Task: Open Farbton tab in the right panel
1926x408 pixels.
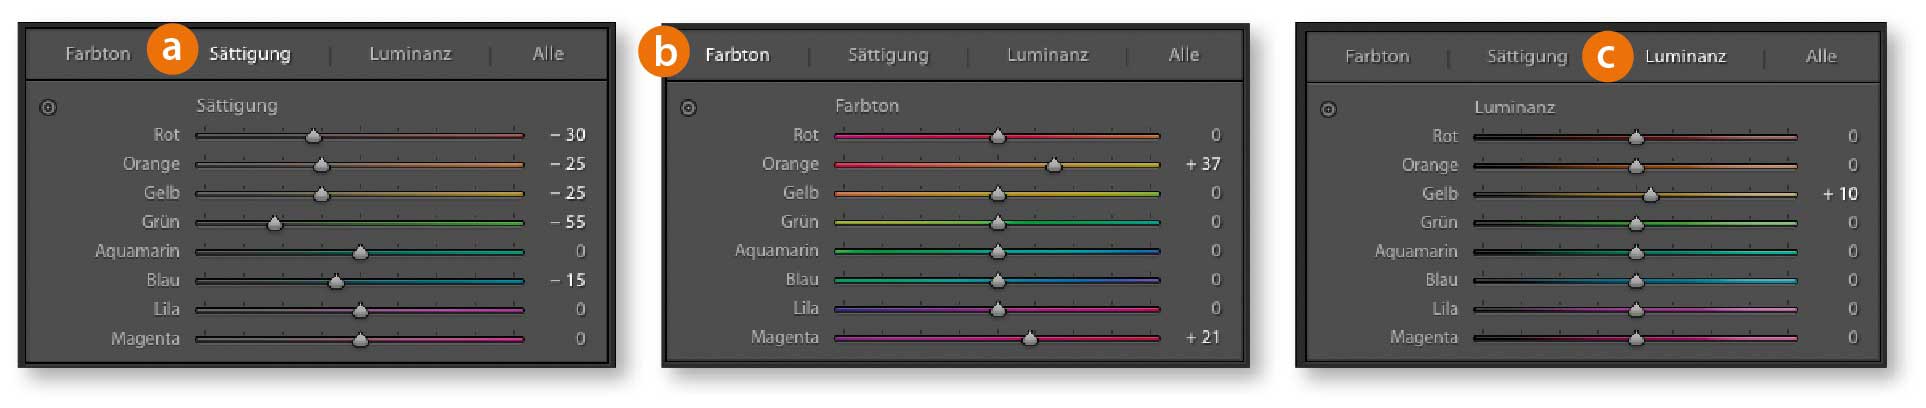Action: pyautogui.click(x=1377, y=56)
